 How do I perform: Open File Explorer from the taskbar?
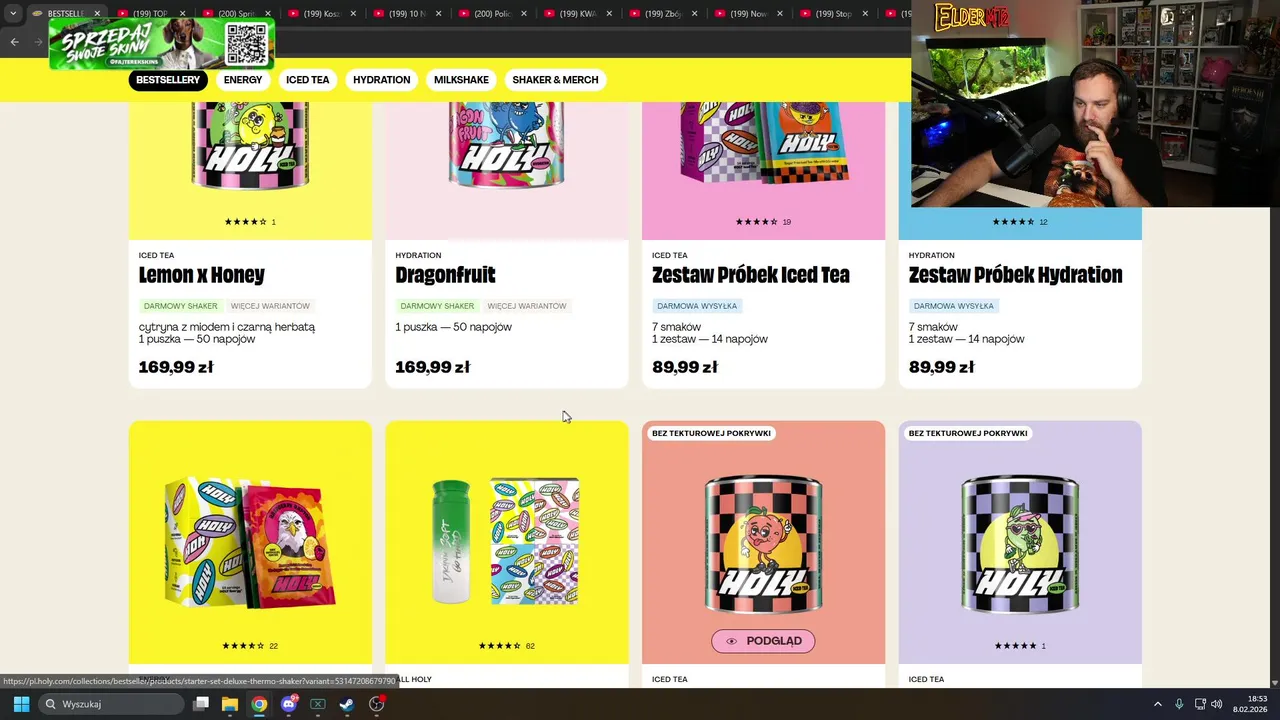click(x=230, y=704)
